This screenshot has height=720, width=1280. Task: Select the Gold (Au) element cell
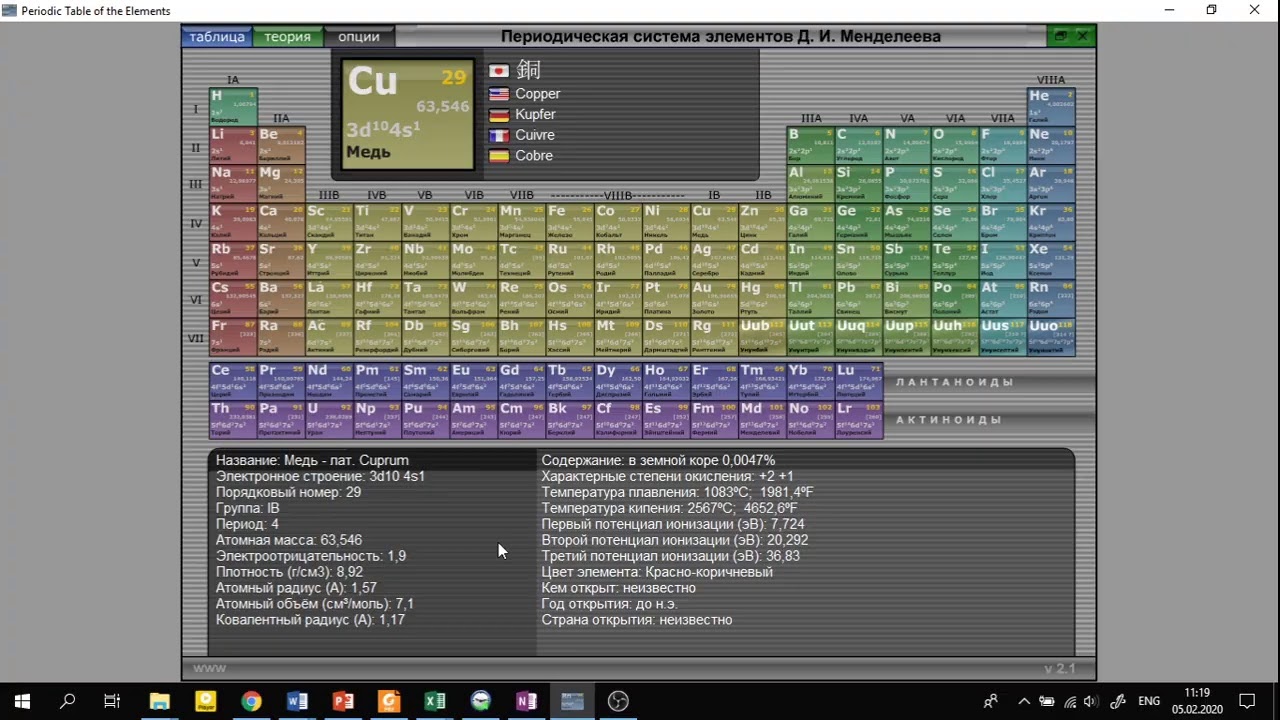coord(714,298)
